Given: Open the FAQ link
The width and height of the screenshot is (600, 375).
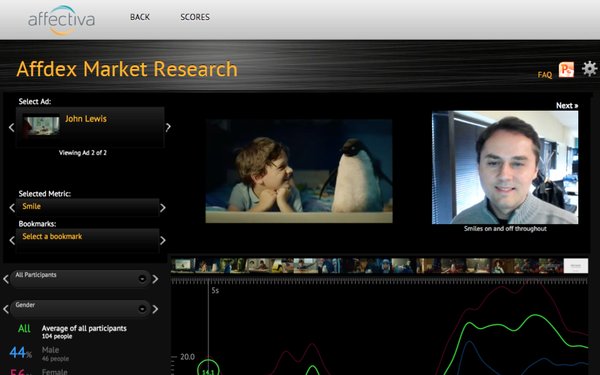Looking at the screenshot, I should pos(545,75).
